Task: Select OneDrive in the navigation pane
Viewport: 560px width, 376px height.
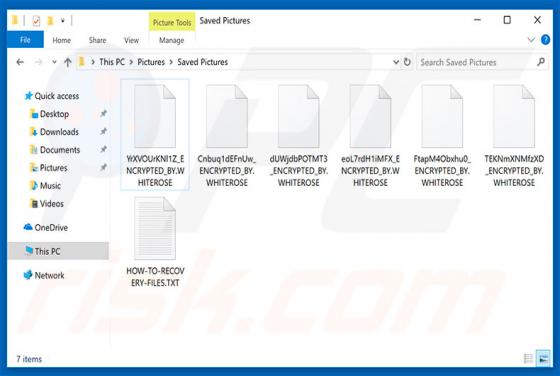Action: pyautogui.click(x=51, y=227)
